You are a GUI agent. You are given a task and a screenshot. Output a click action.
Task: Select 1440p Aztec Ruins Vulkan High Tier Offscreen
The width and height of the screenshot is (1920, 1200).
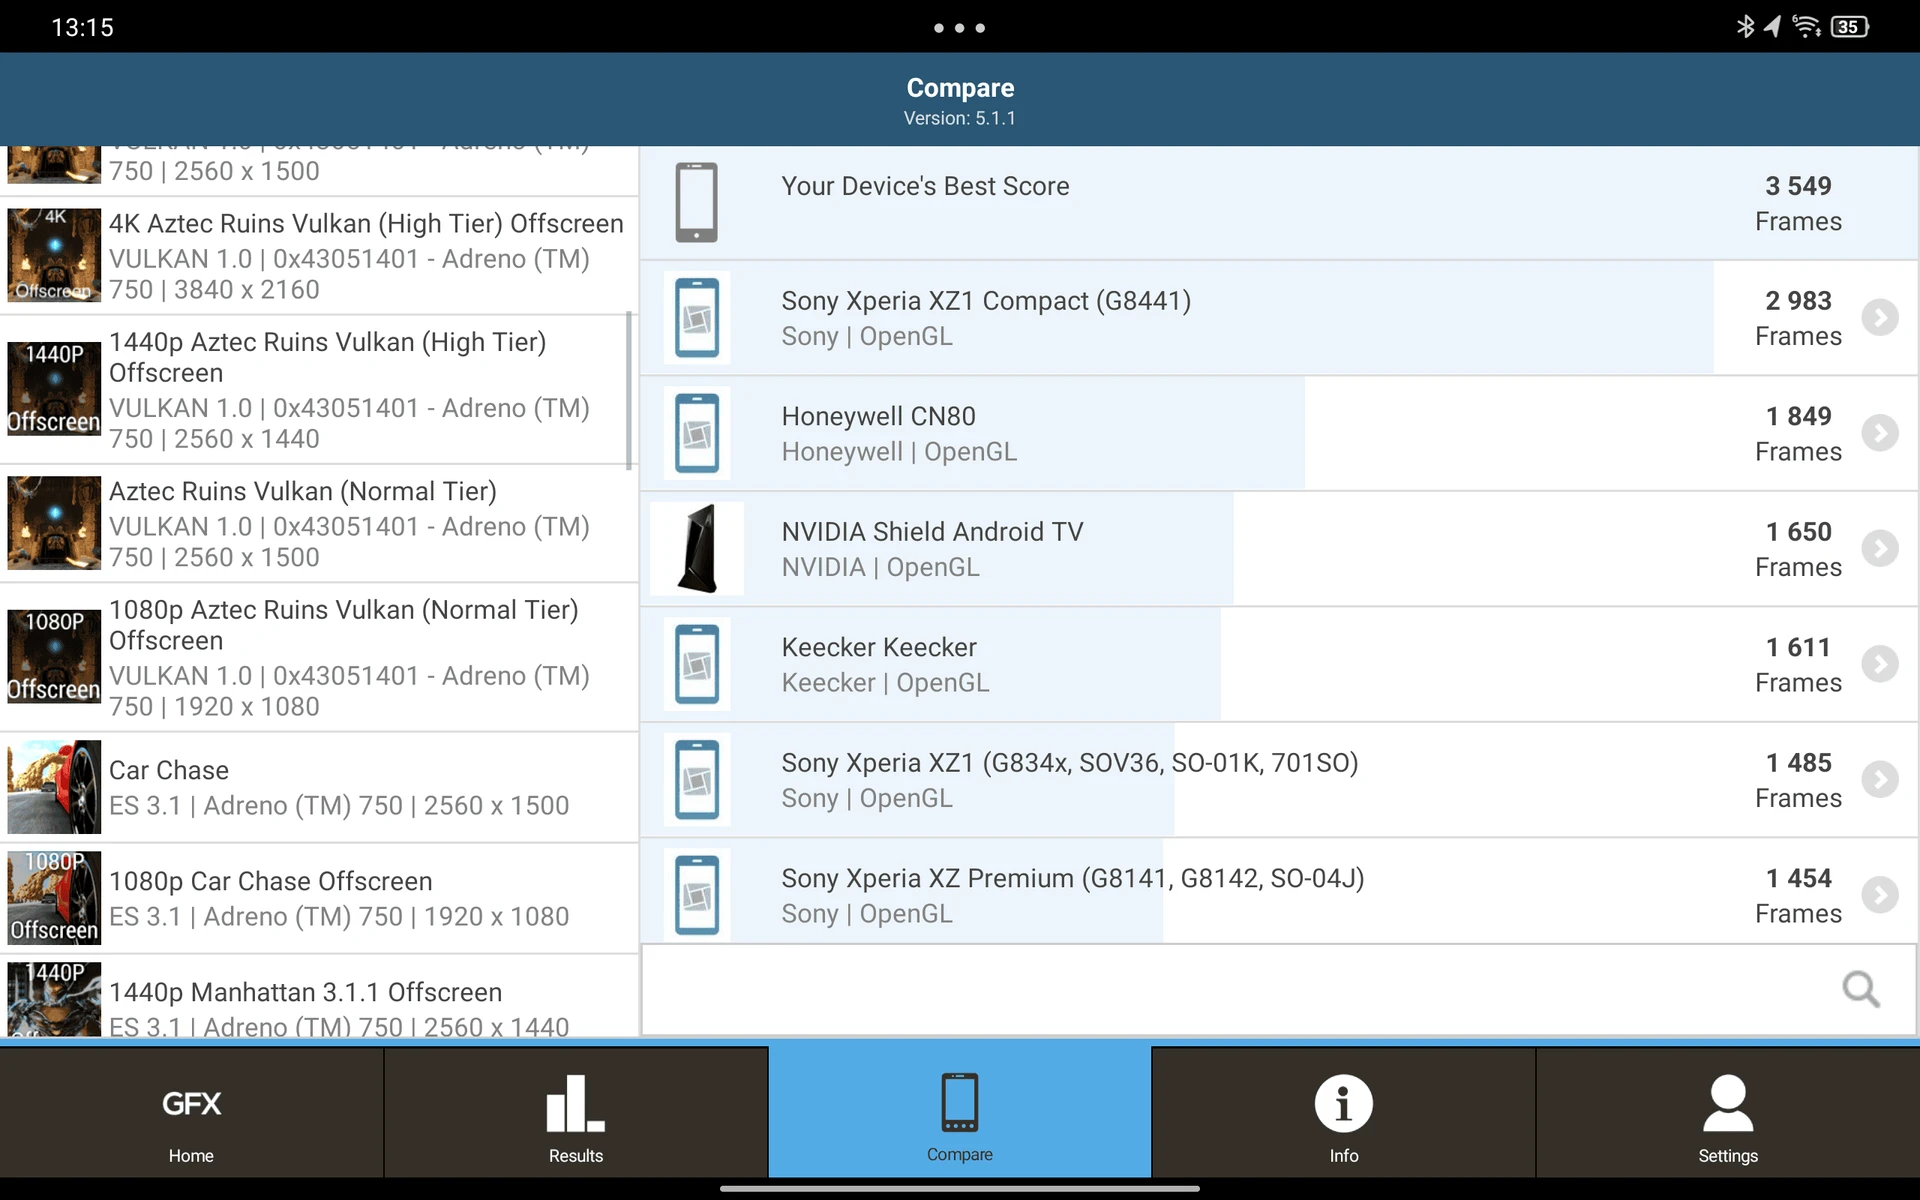pos(319,390)
